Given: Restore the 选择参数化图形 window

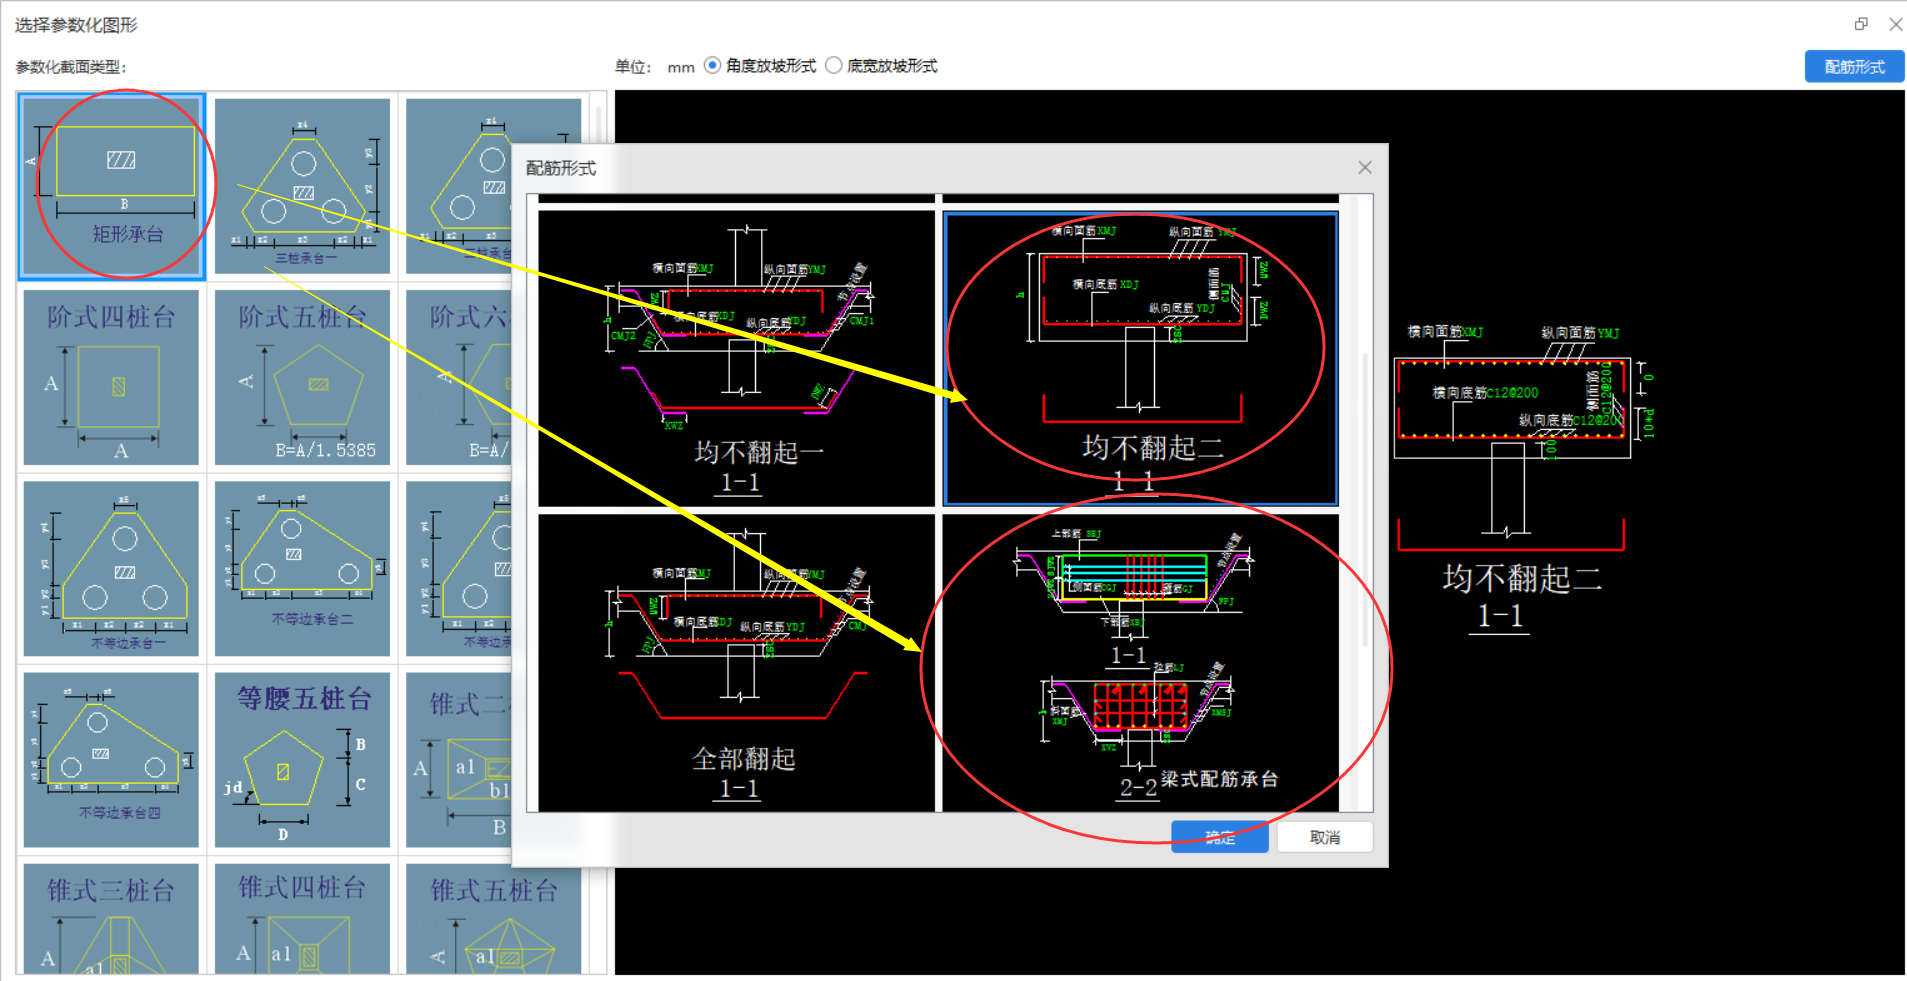Looking at the screenshot, I should pos(1861,24).
